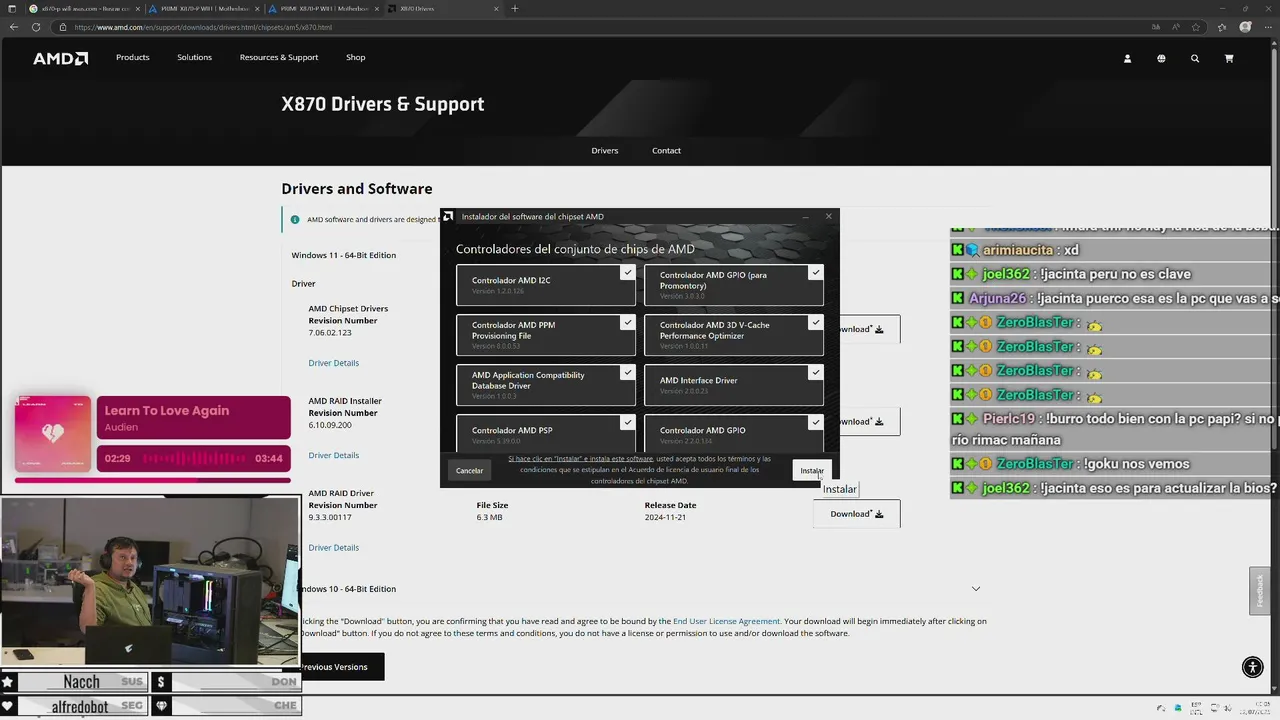Click the browser address bar URL
This screenshot has width=1280, height=720.
coord(202,27)
